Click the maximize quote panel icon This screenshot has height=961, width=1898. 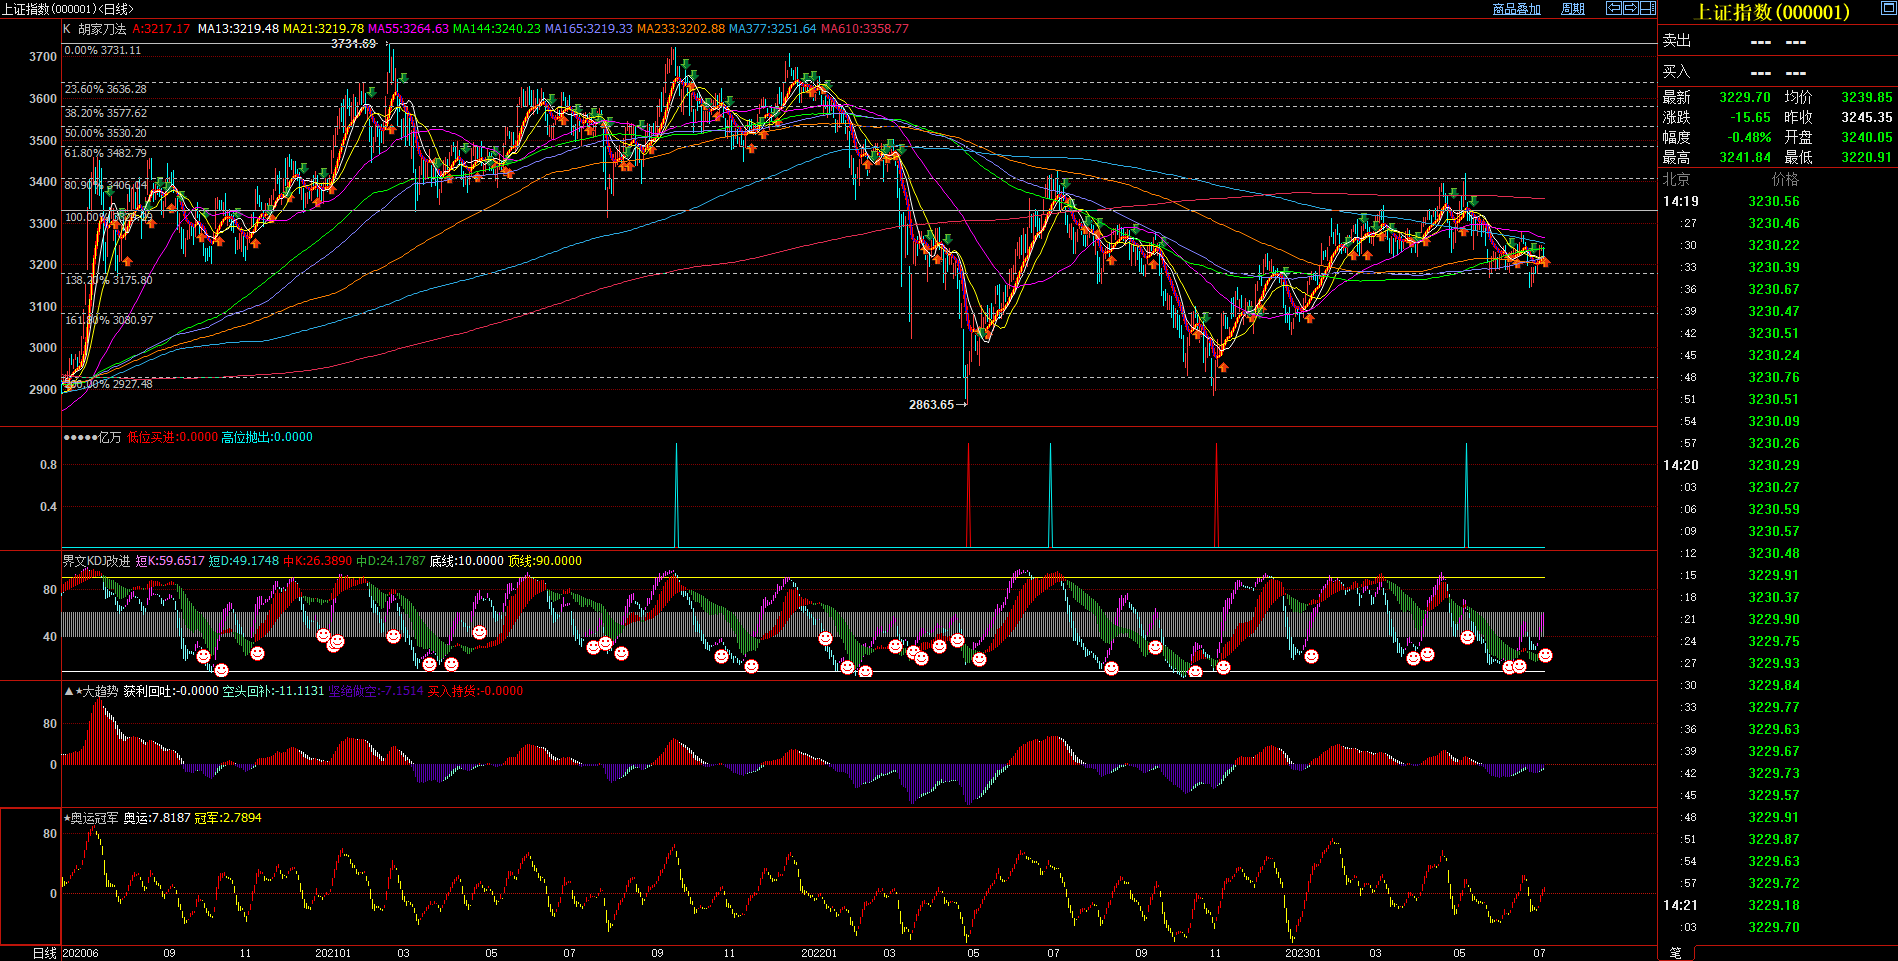1888,8
